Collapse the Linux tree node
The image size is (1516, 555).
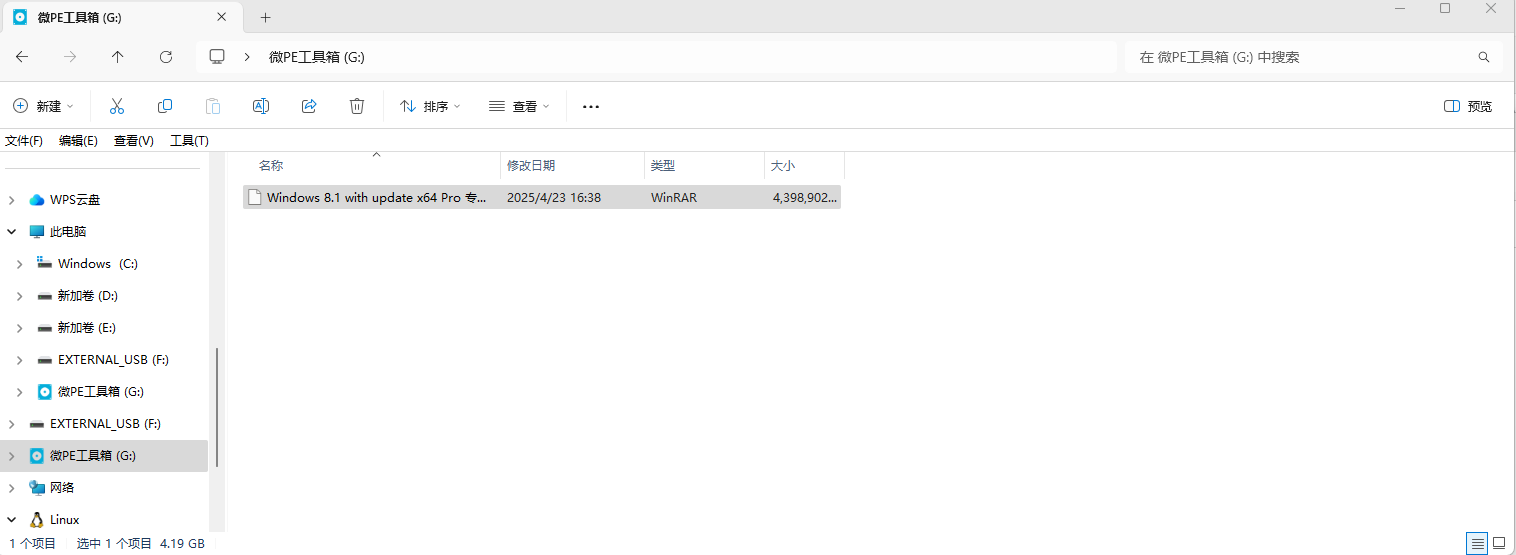pos(12,520)
